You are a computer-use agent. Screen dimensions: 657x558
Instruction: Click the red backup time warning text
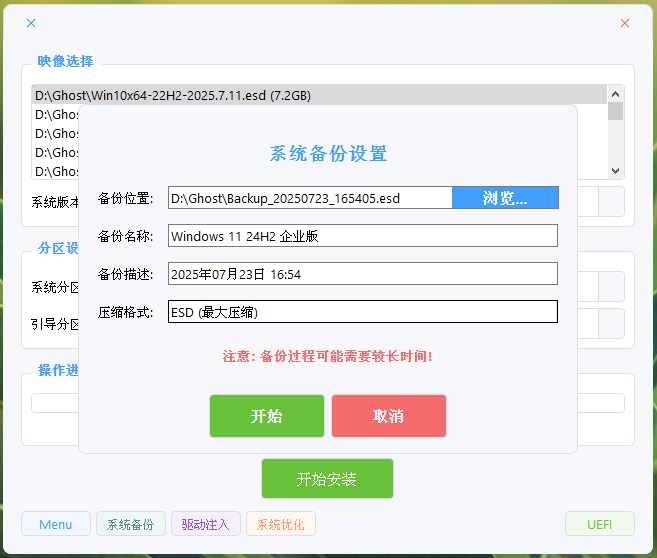(327, 356)
